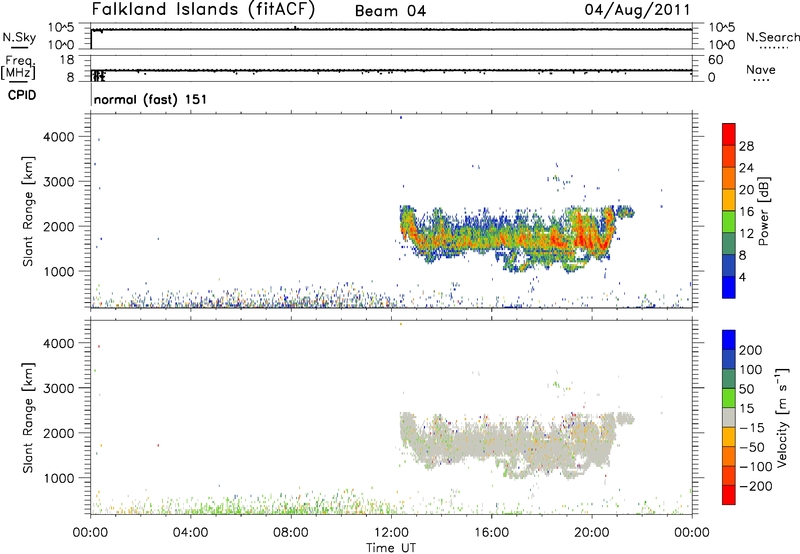Click the 'Velocity [m s-1]' colorbar label

[782, 417]
